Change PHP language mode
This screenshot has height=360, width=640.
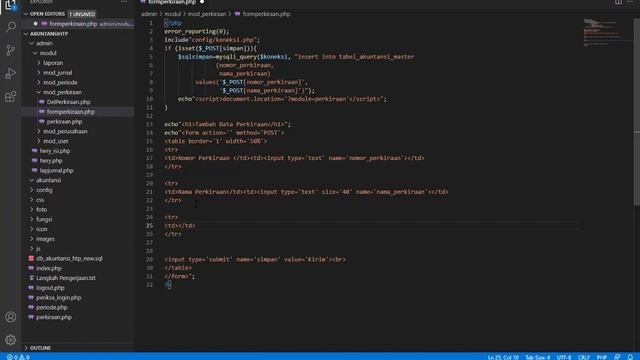pyautogui.click(x=602, y=357)
